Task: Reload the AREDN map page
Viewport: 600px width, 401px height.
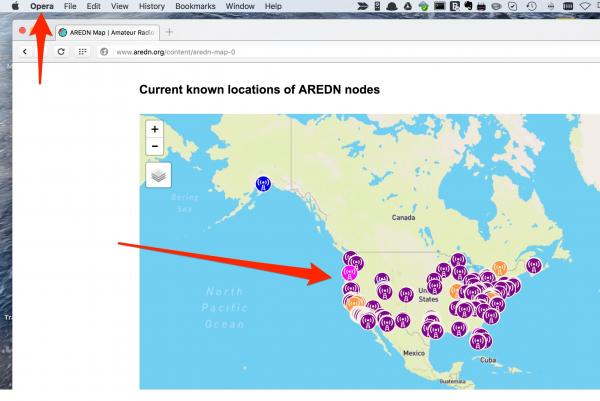Action: (61, 52)
